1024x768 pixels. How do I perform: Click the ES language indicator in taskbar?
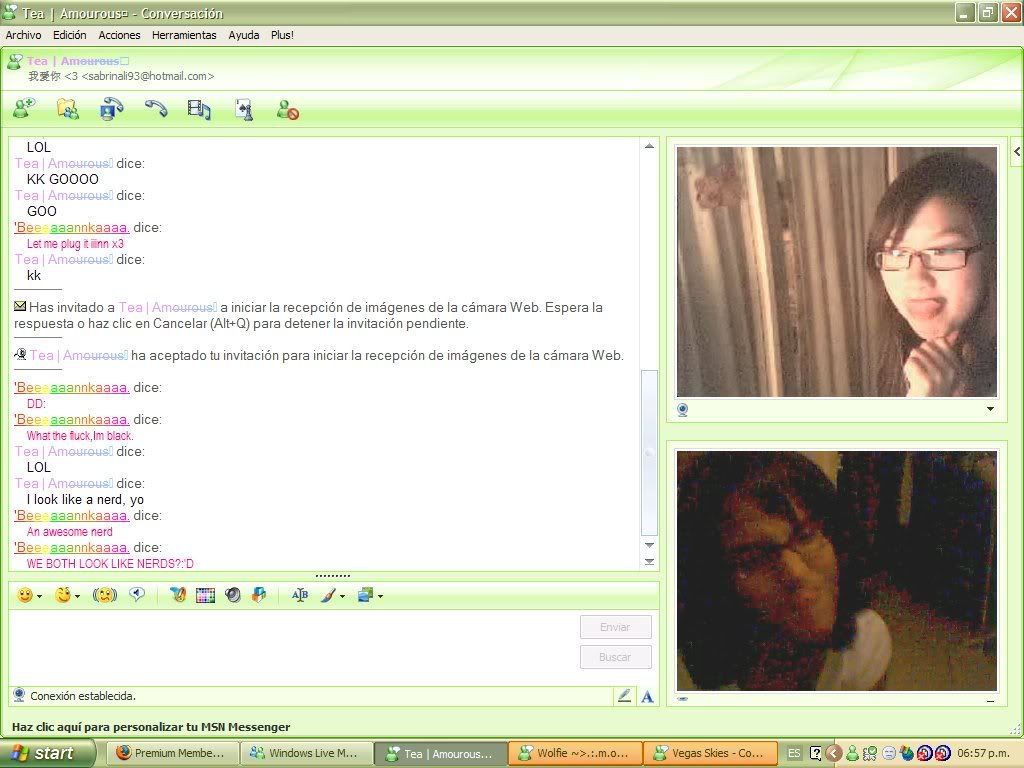click(794, 753)
